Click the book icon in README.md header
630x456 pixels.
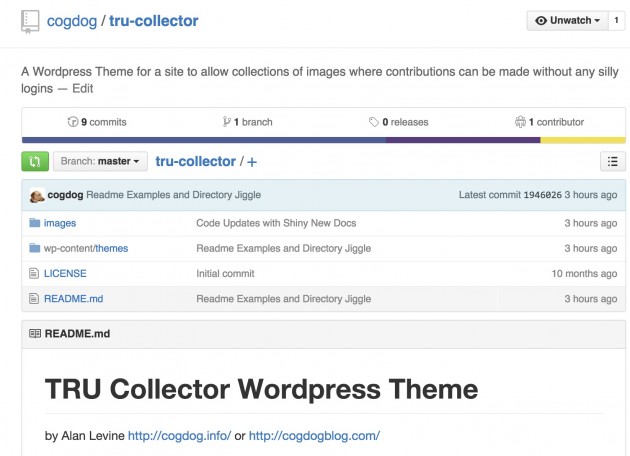(x=35, y=333)
